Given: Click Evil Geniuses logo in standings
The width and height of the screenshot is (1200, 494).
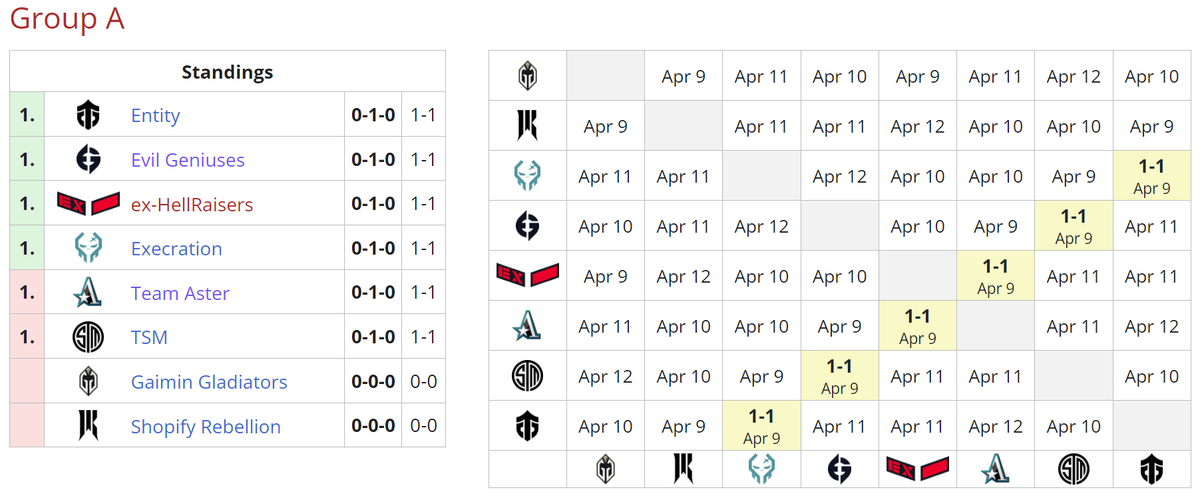Looking at the screenshot, I should tap(88, 160).
